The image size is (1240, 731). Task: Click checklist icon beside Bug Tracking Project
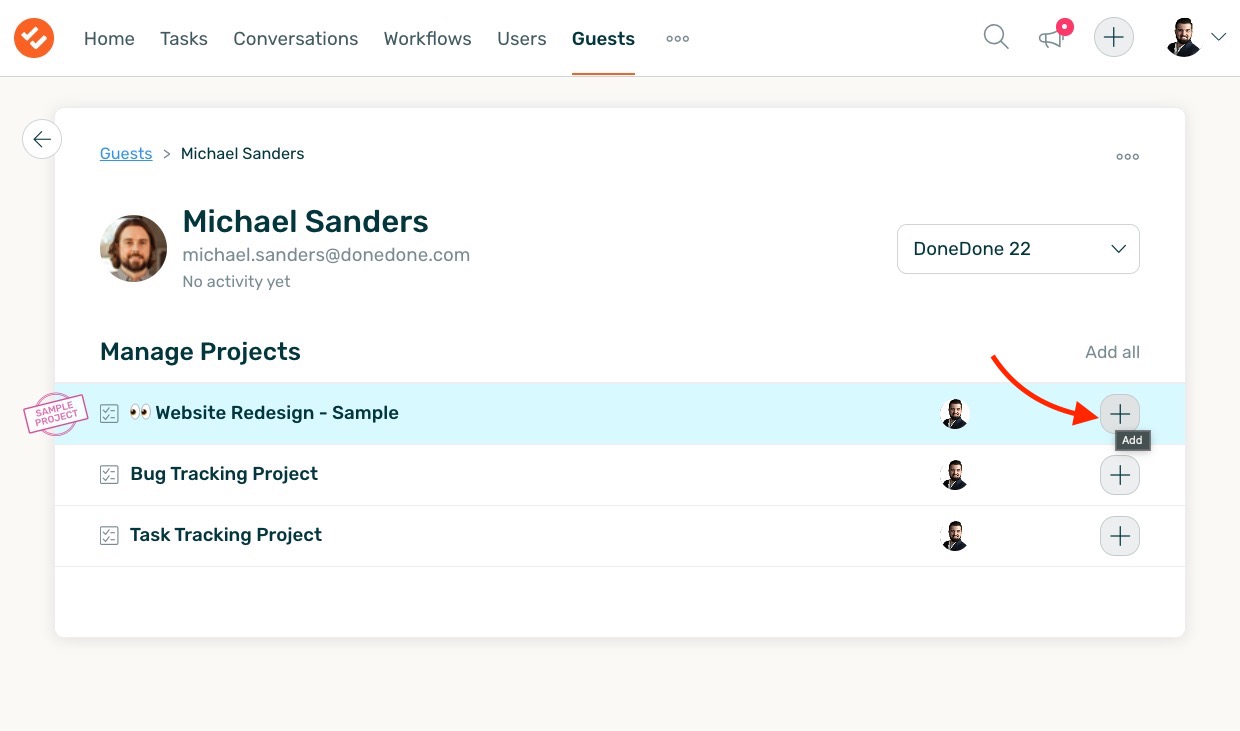point(109,475)
